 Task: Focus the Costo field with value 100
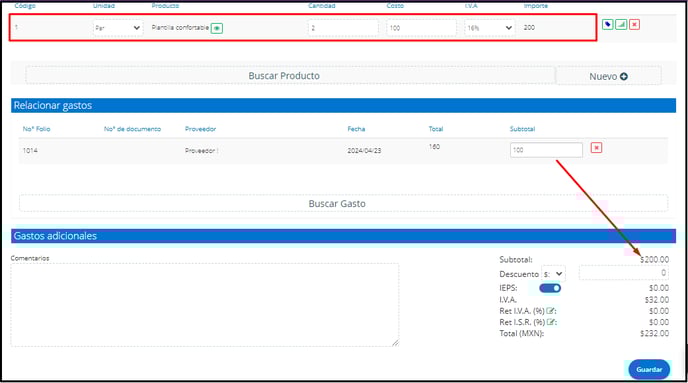tap(421, 28)
